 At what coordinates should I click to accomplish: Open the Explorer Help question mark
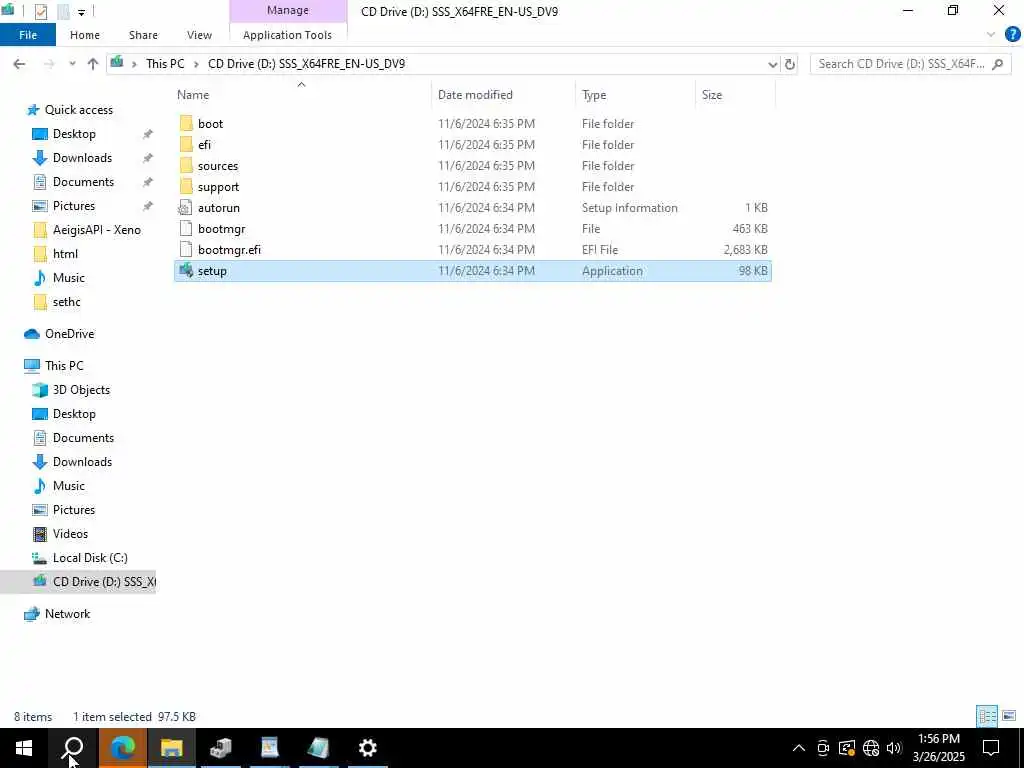[1012, 35]
